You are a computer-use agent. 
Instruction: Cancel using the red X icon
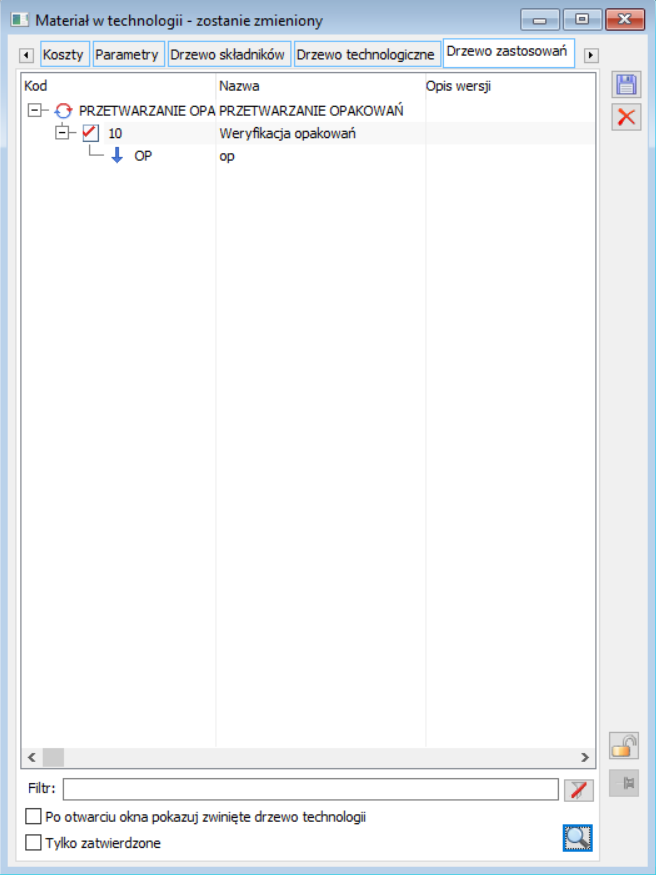click(626, 117)
